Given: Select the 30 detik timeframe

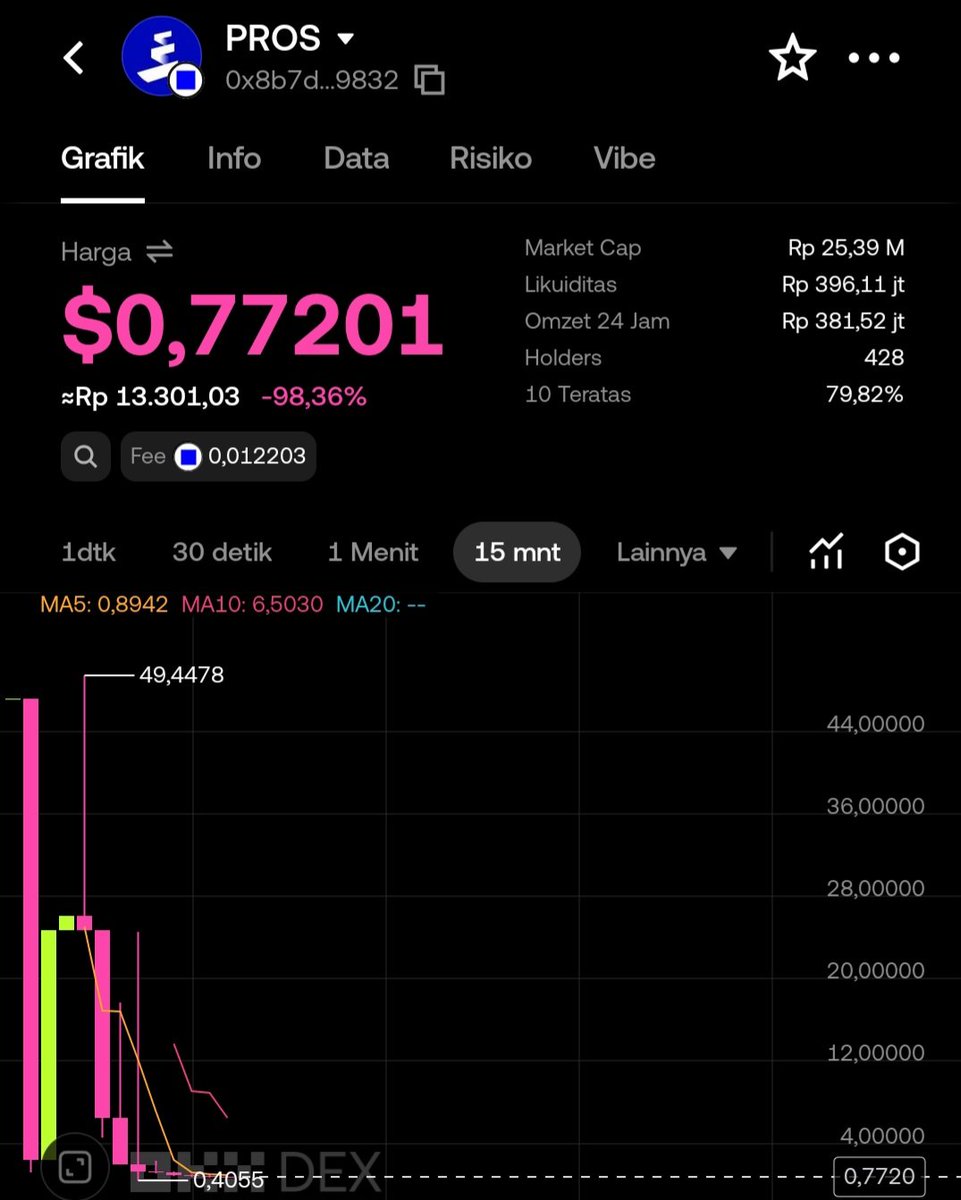Looking at the screenshot, I should coord(222,552).
